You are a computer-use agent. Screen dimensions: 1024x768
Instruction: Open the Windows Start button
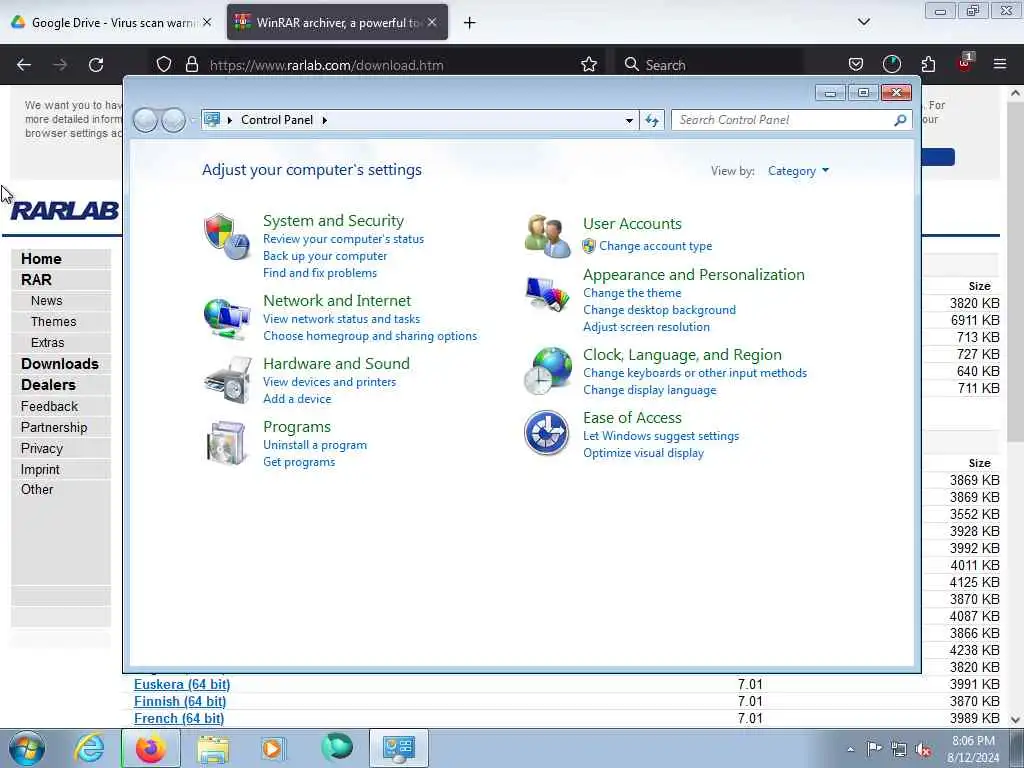click(27, 748)
